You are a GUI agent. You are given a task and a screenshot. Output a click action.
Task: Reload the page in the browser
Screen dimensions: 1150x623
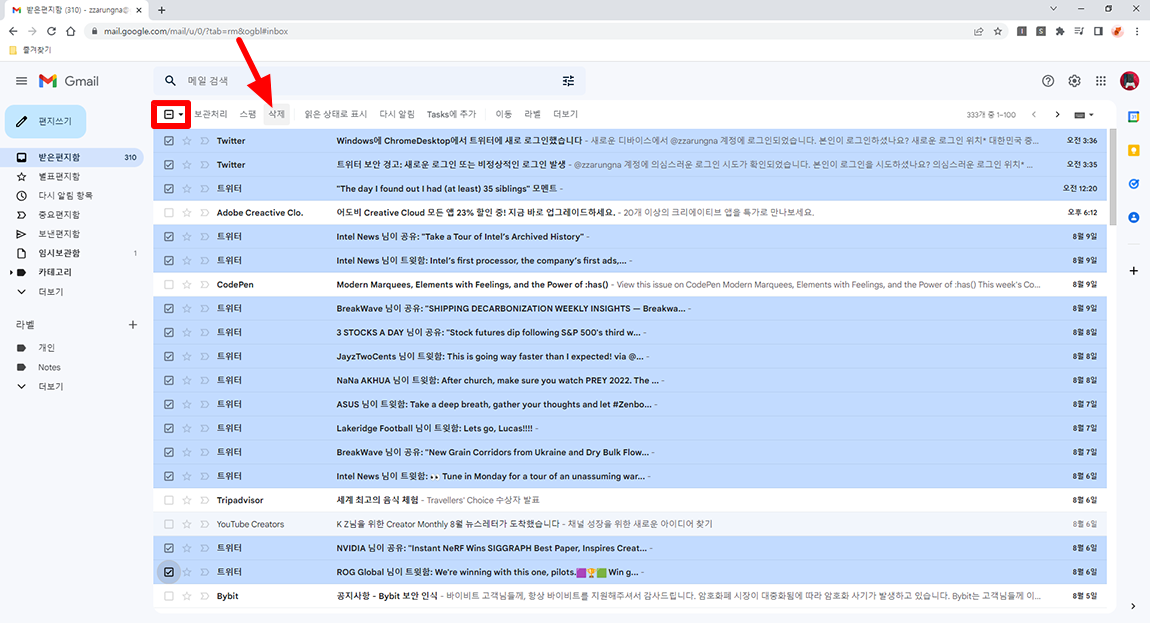[x=51, y=32]
